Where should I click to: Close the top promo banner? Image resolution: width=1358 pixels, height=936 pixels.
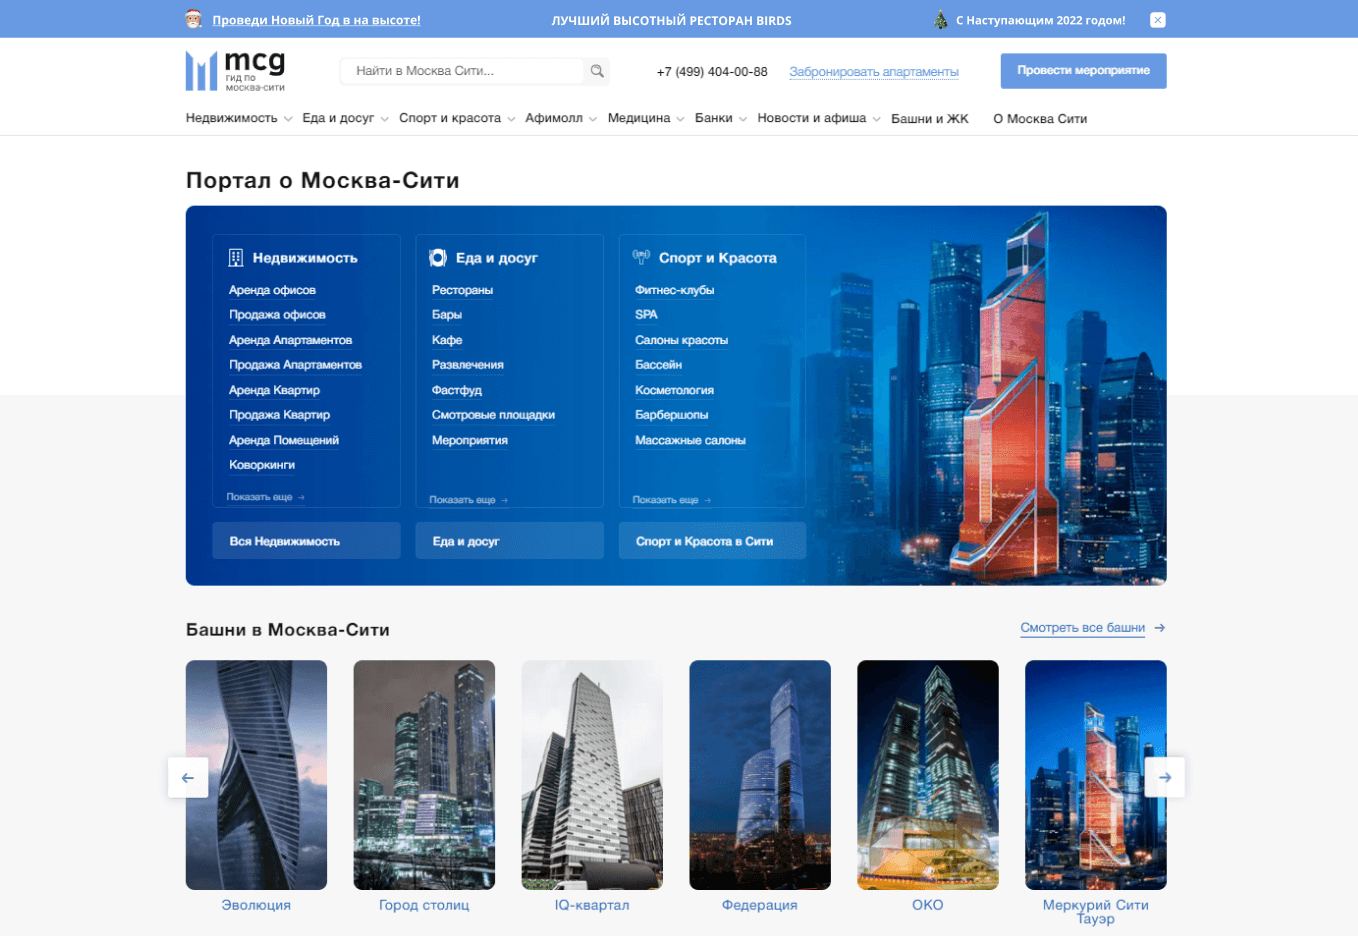pos(1157,20)
